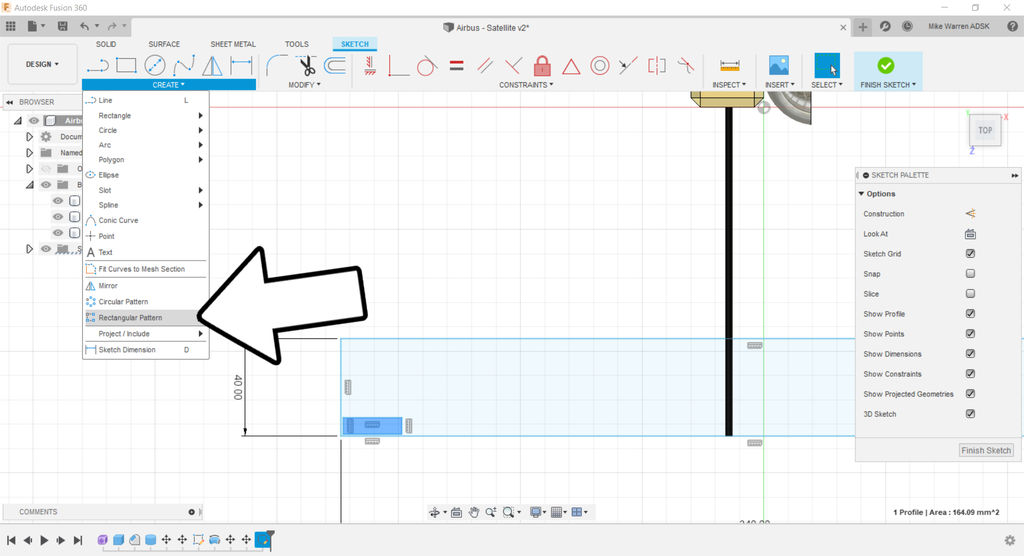
Task: Select Mirror in the Create menu
Action: click(x=146, y=286)
